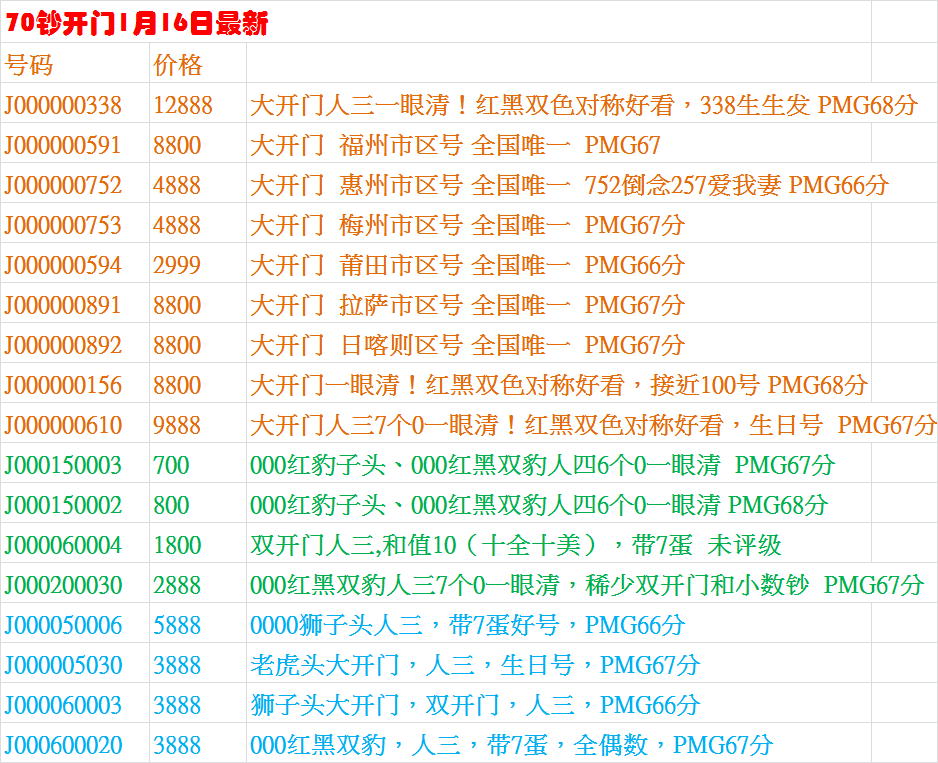Screen dimensions: 938x763
Task: Click serial number J000000891
Action: coord(63,306)
